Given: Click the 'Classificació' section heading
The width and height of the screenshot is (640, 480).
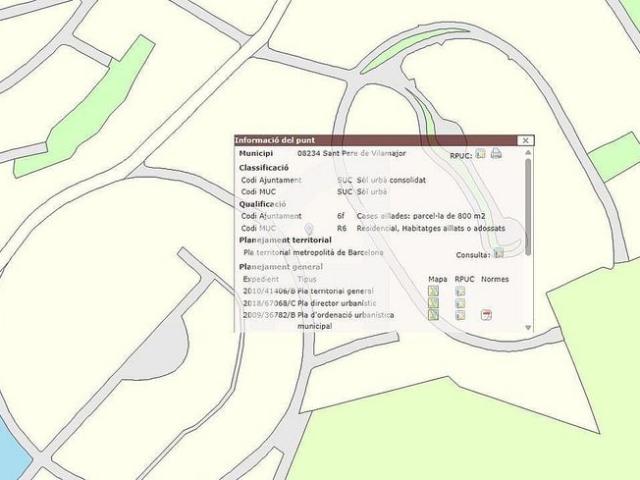Looking at the screenshot, I should tap(264, 168).
